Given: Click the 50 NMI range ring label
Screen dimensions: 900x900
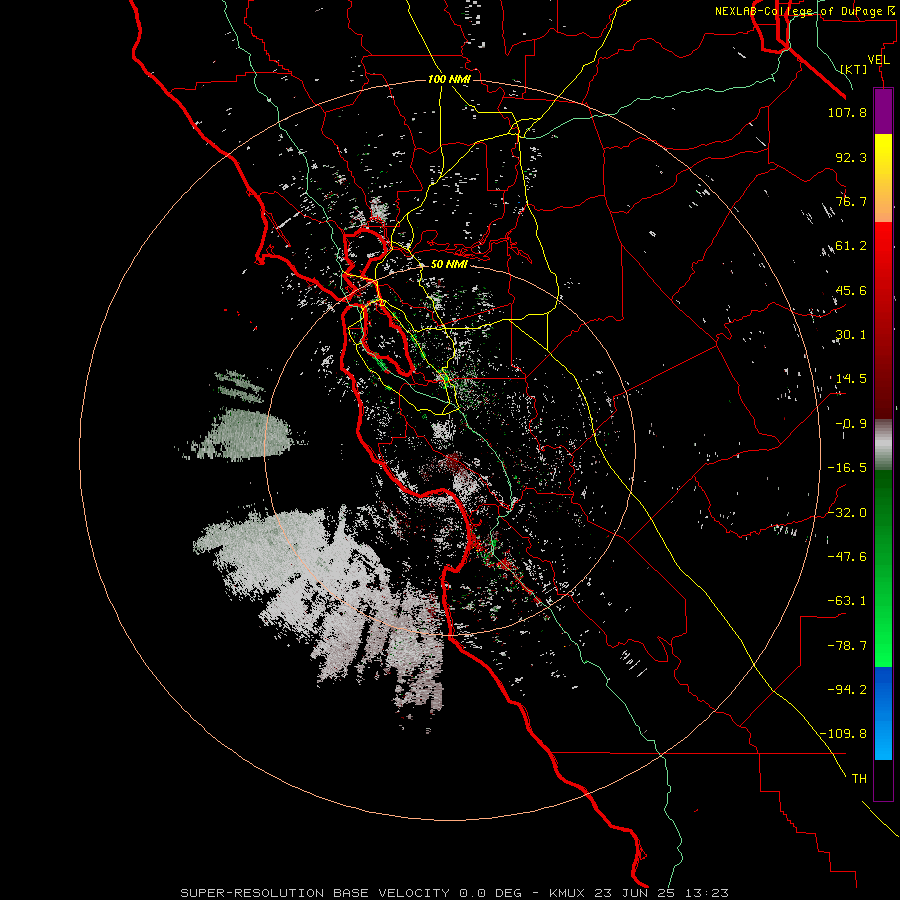Looking at the screenshot, I should pos(449,264).
